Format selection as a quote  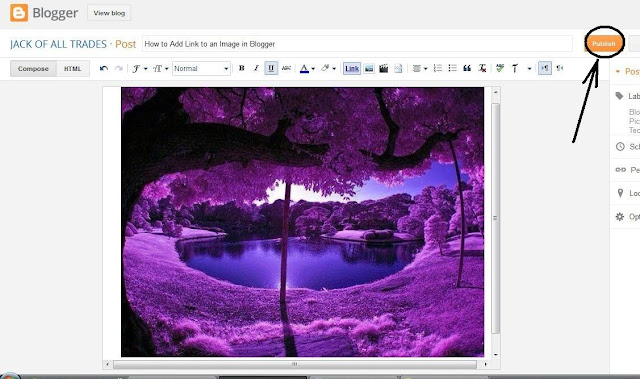tap(467, 68)
